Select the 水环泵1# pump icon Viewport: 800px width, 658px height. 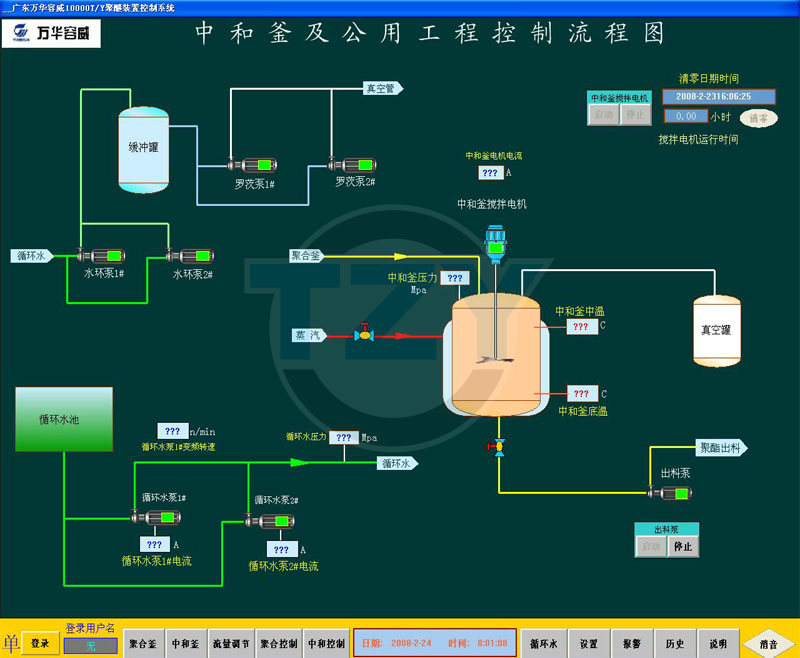click(101, 256)
